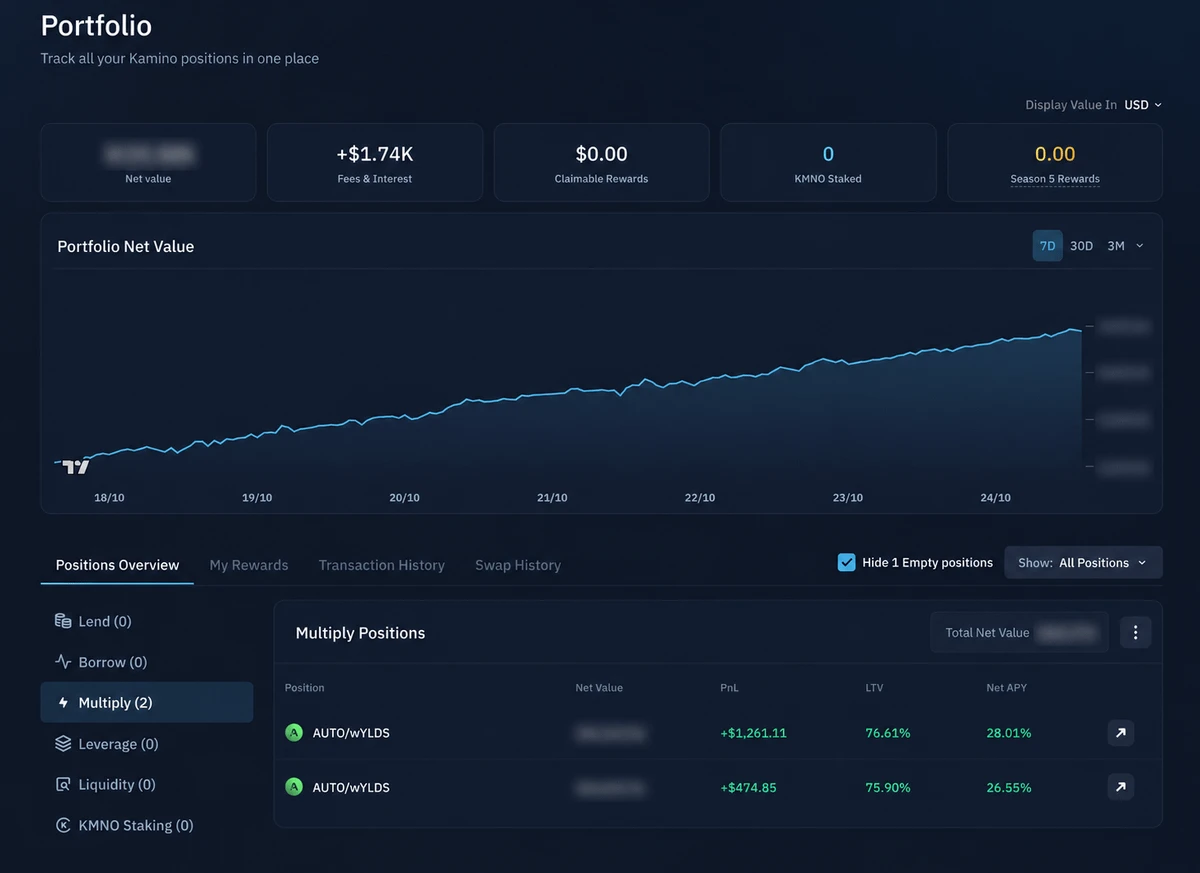Screen dimensions: 1200x873
Task: Select Multiply (2) in the sidebar
Action: (147, 703)
